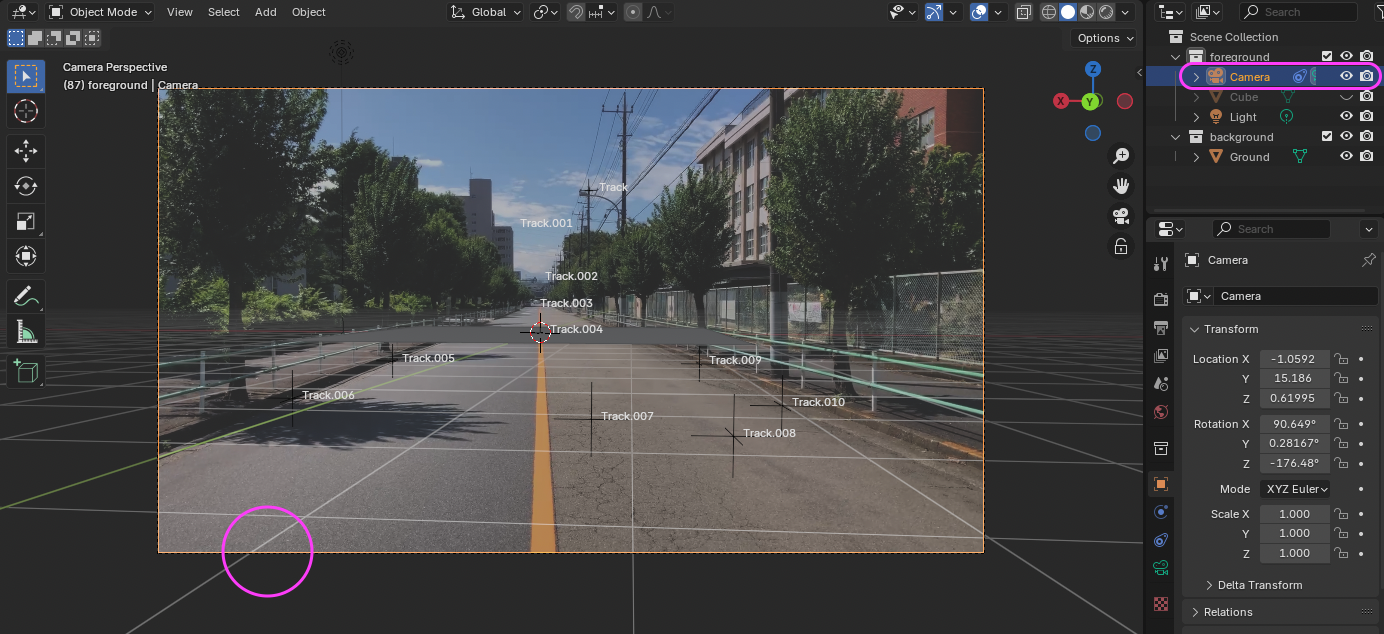Open the Add menu
Screen dimensions: 1384x634
[x=265, y=12]
